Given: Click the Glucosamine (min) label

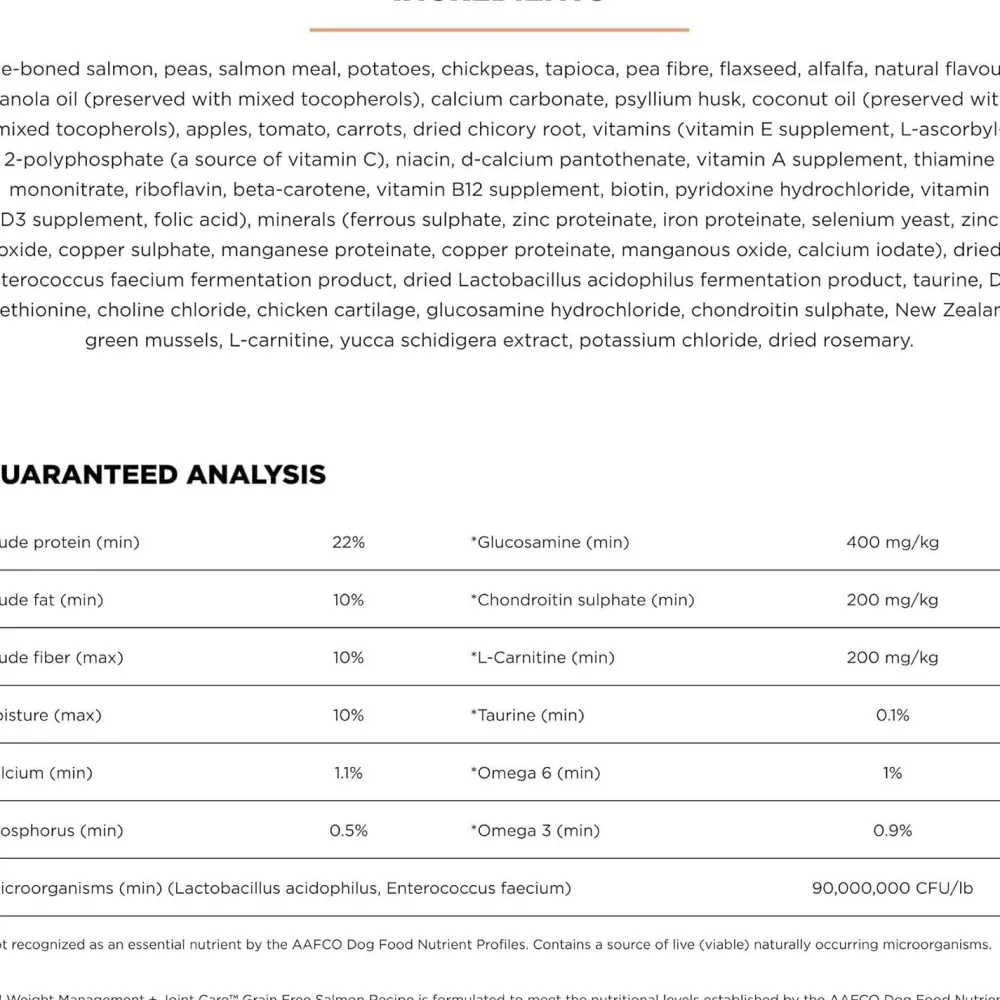Looking at the screenshot, I should point(550,542).
